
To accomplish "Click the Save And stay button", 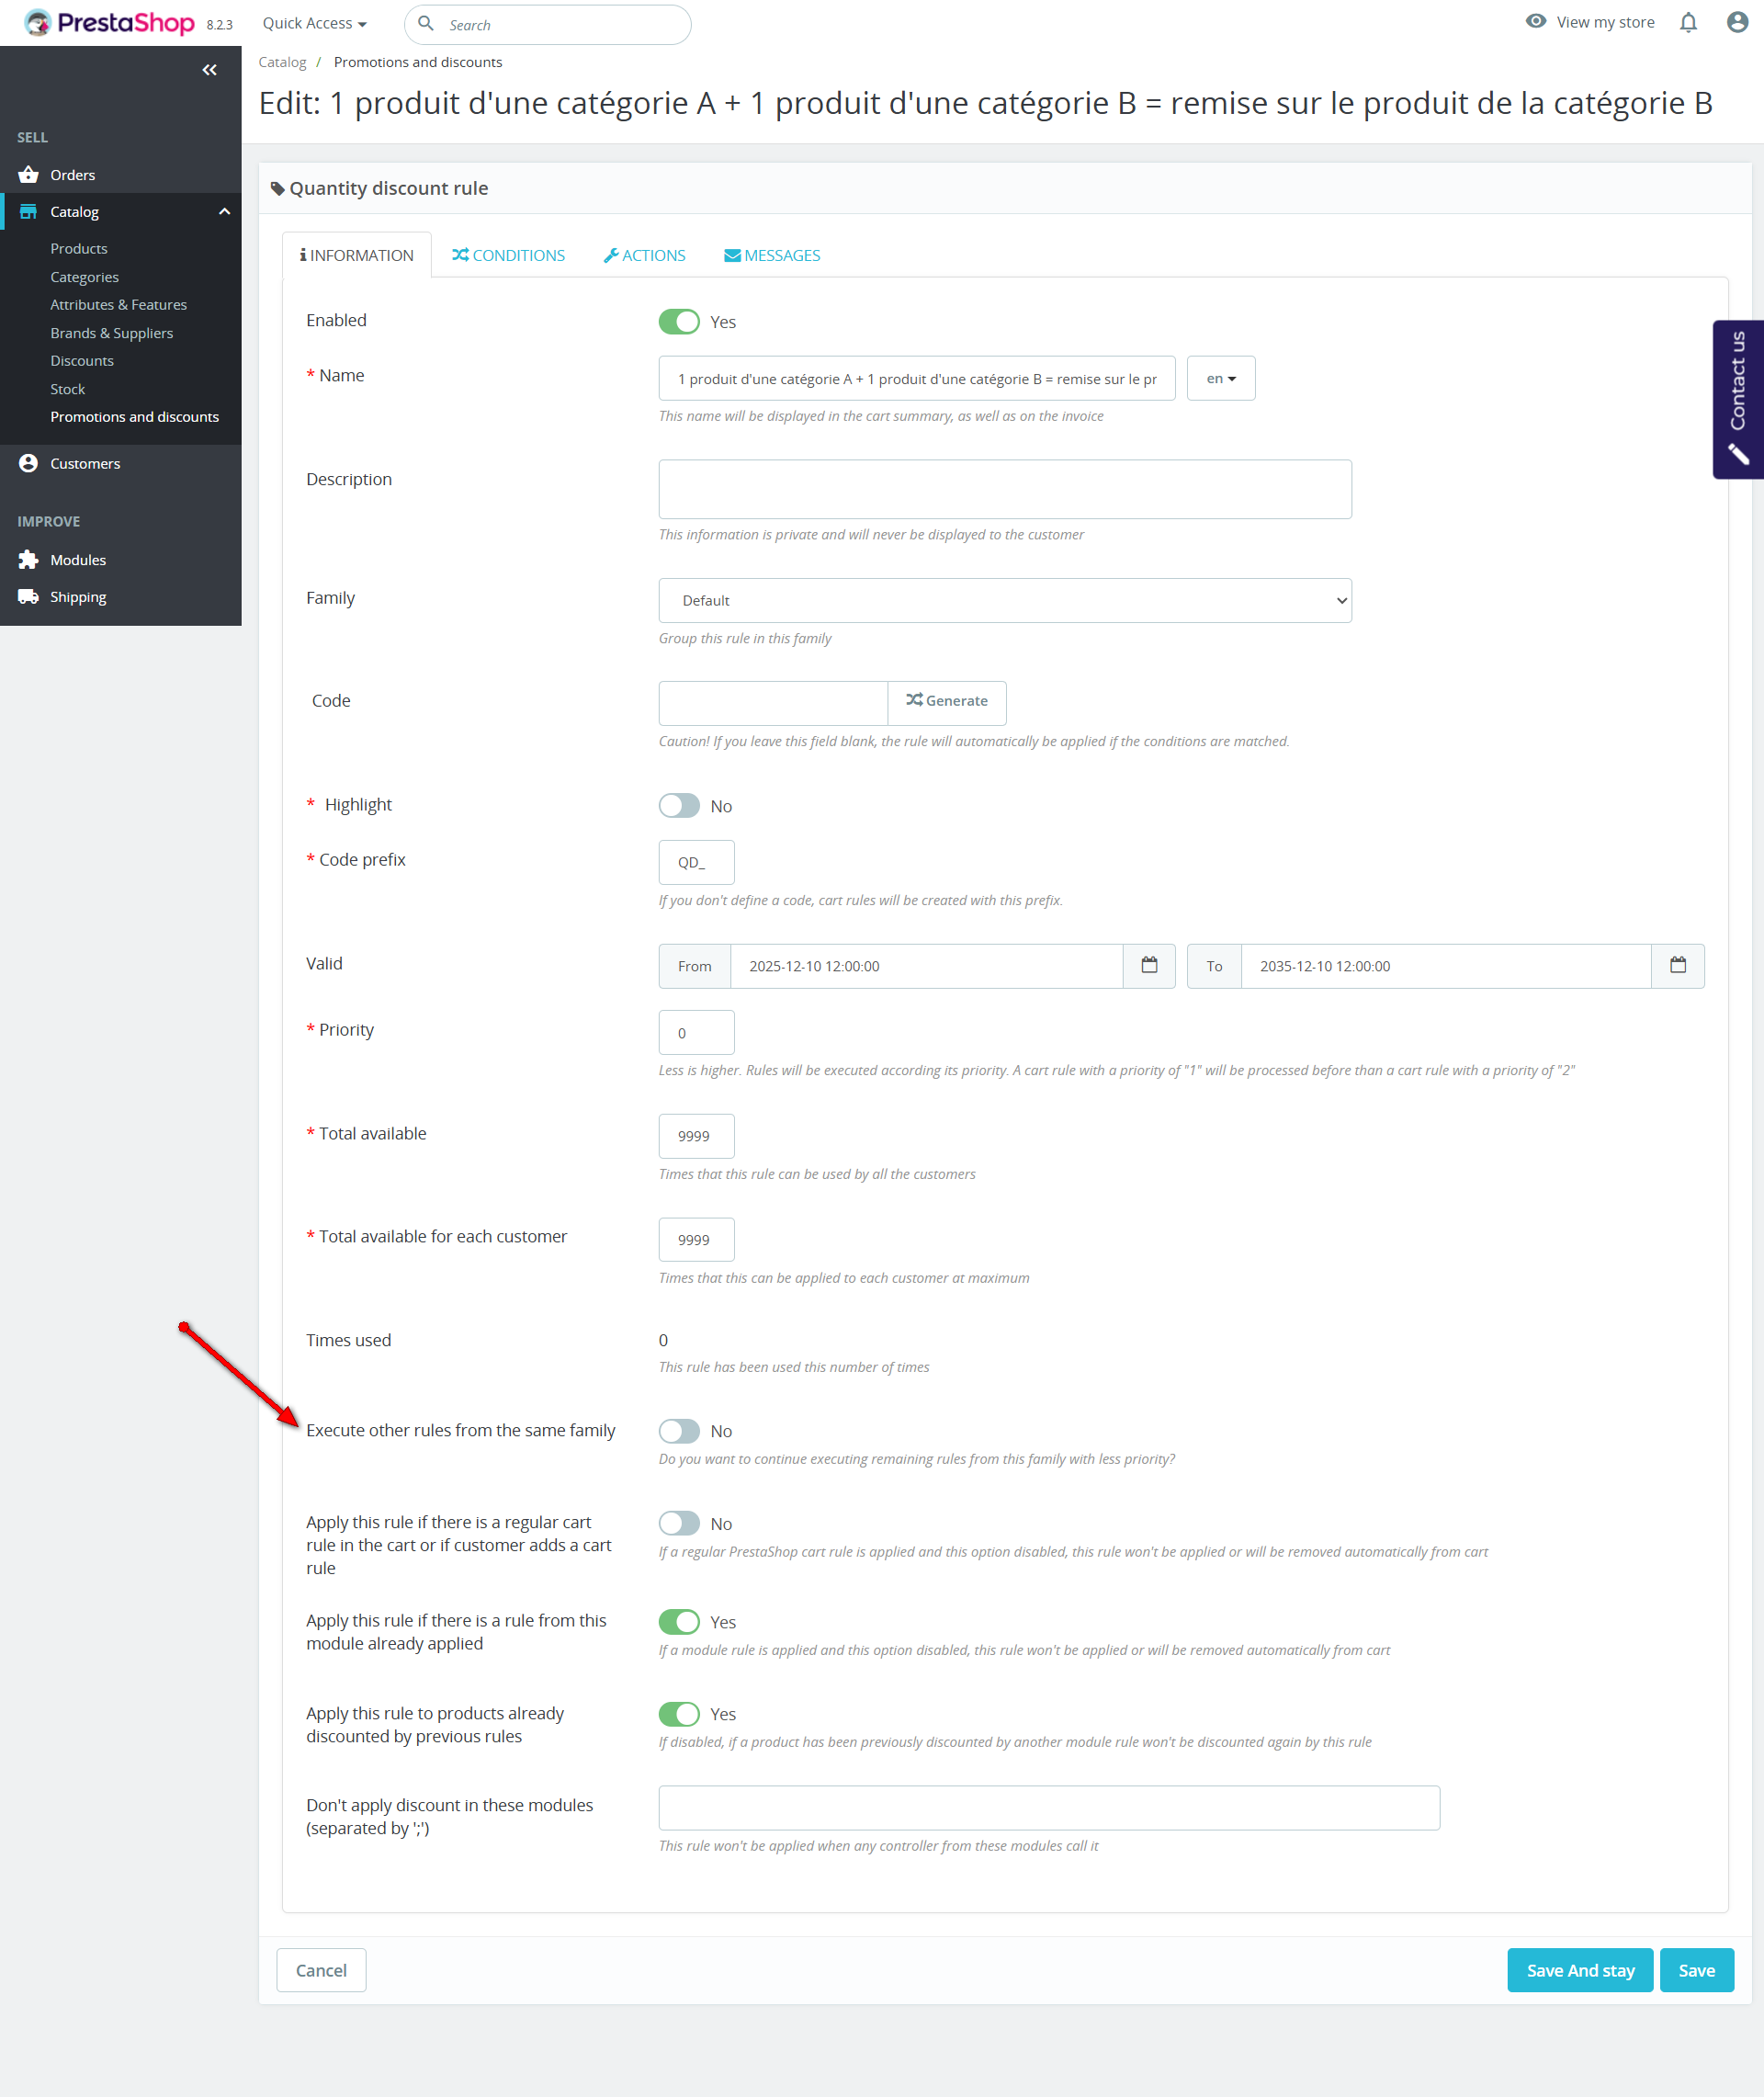I will coord(1579,1970).
